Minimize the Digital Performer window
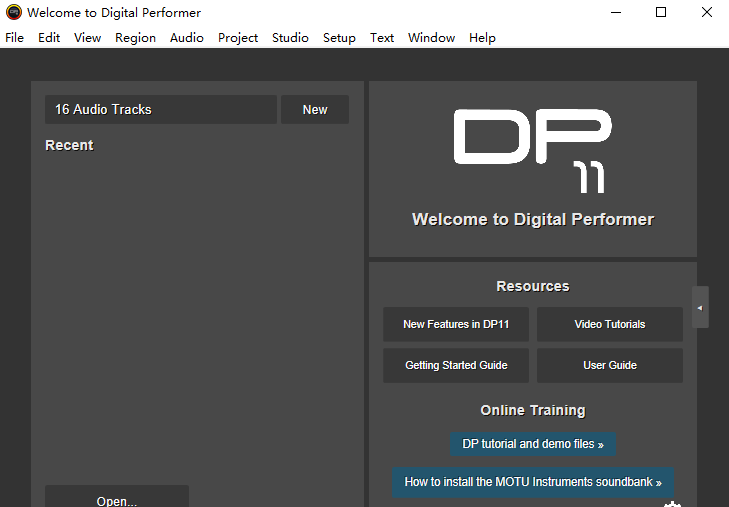This screenshot has width=729, height=507. pyautogui.click(x=616, y=12)
